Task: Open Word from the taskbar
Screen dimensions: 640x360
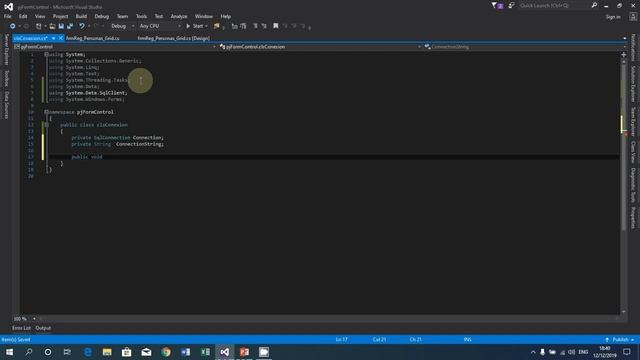Action: click(x=186, y=352)
